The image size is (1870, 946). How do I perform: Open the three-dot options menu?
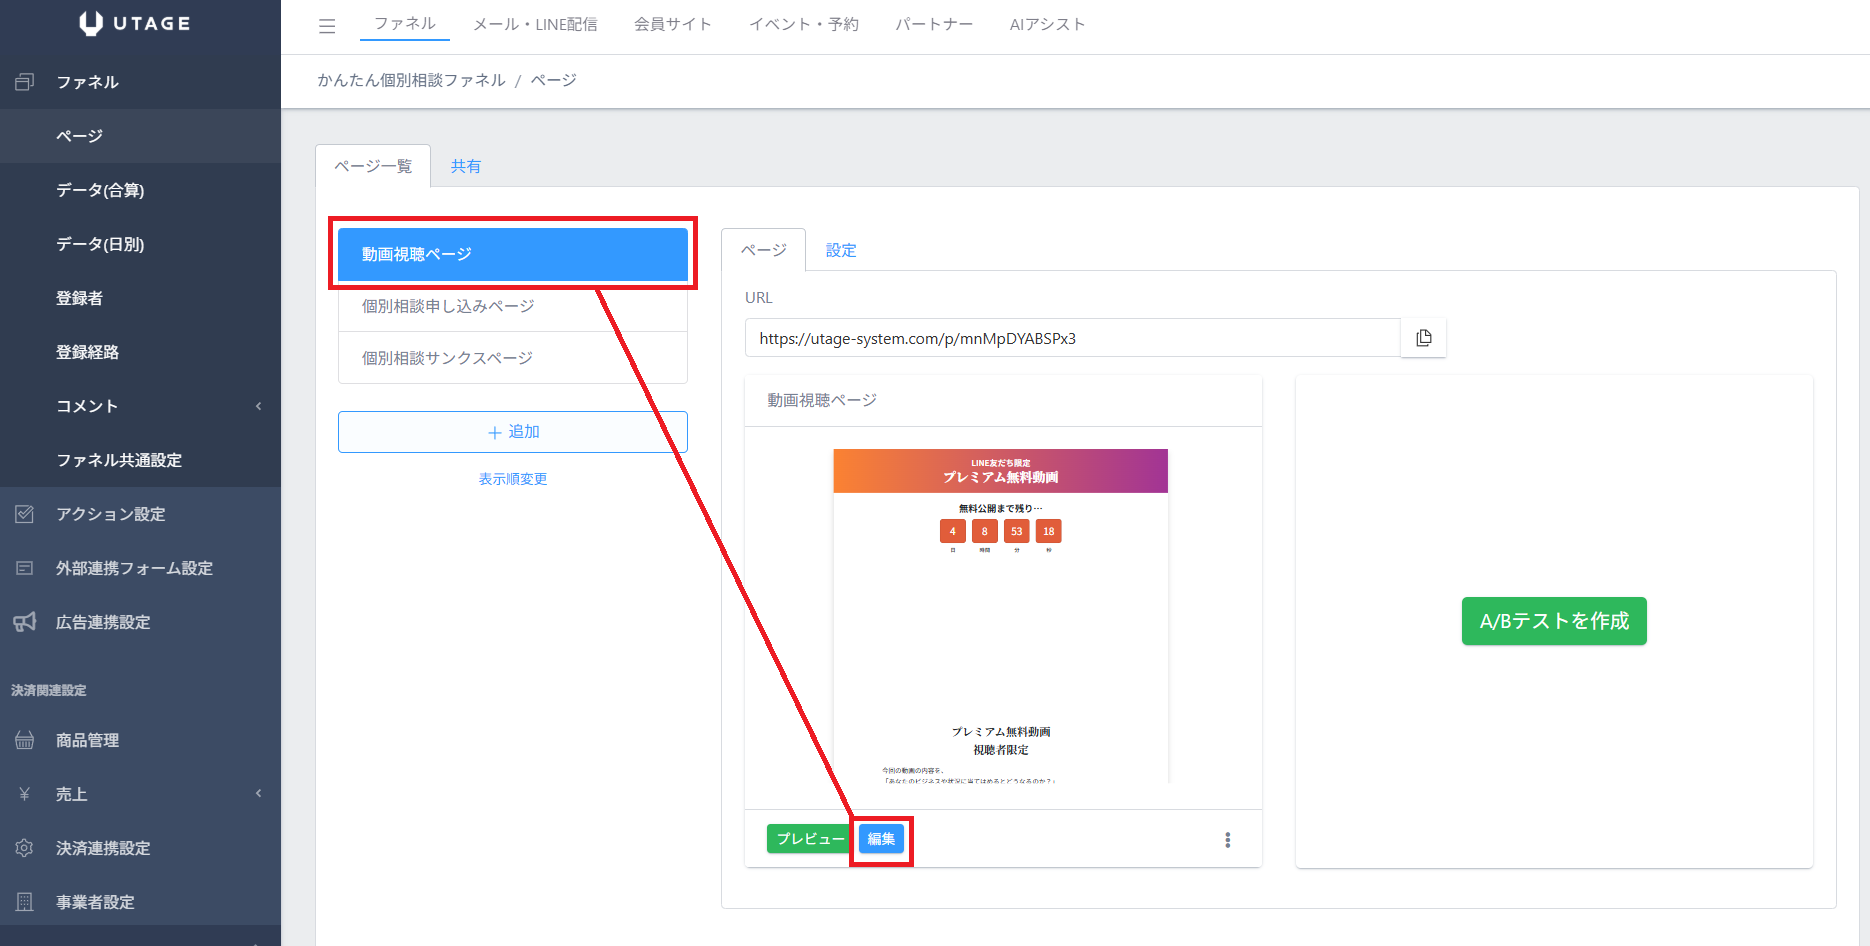[x=1227, y=840]
